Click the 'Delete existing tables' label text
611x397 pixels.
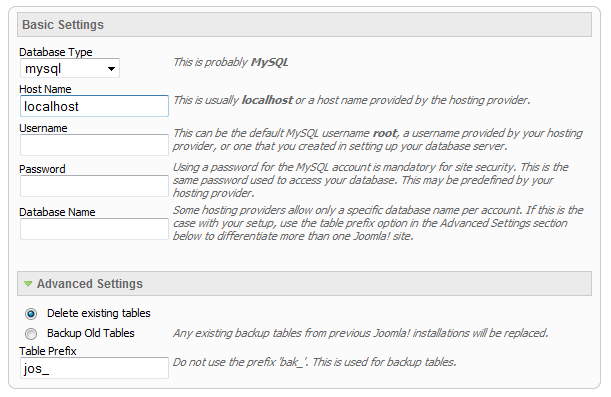[x=99, y=313]
